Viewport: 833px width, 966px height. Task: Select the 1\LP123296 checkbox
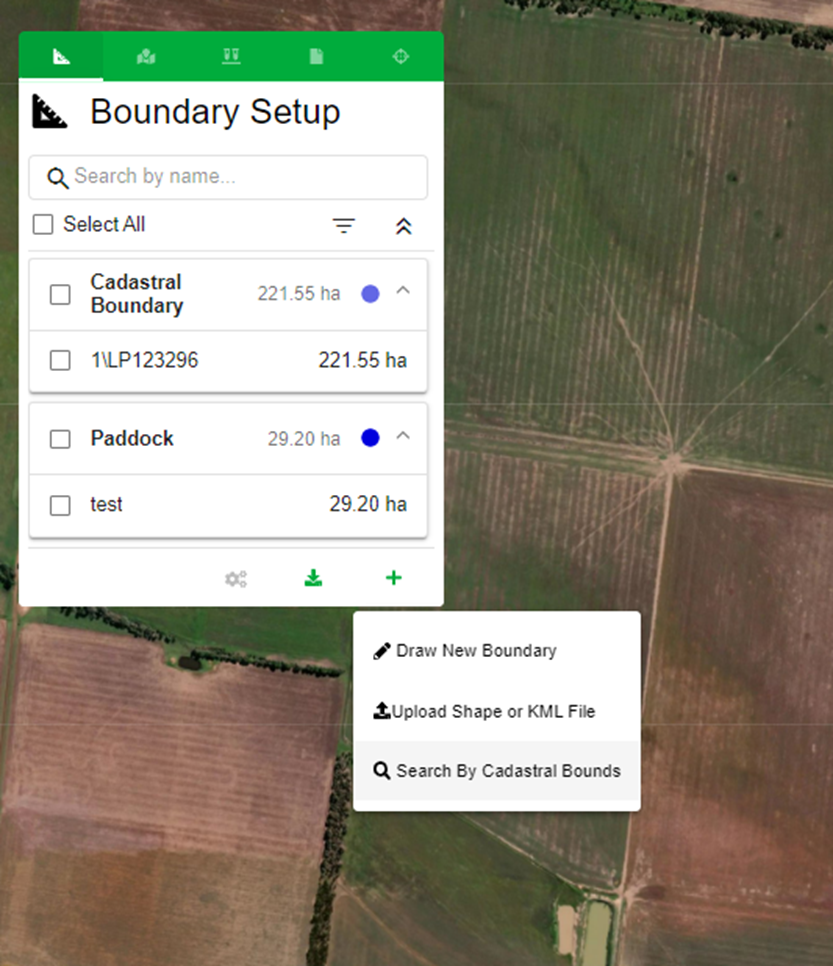[x=60, y=360]
